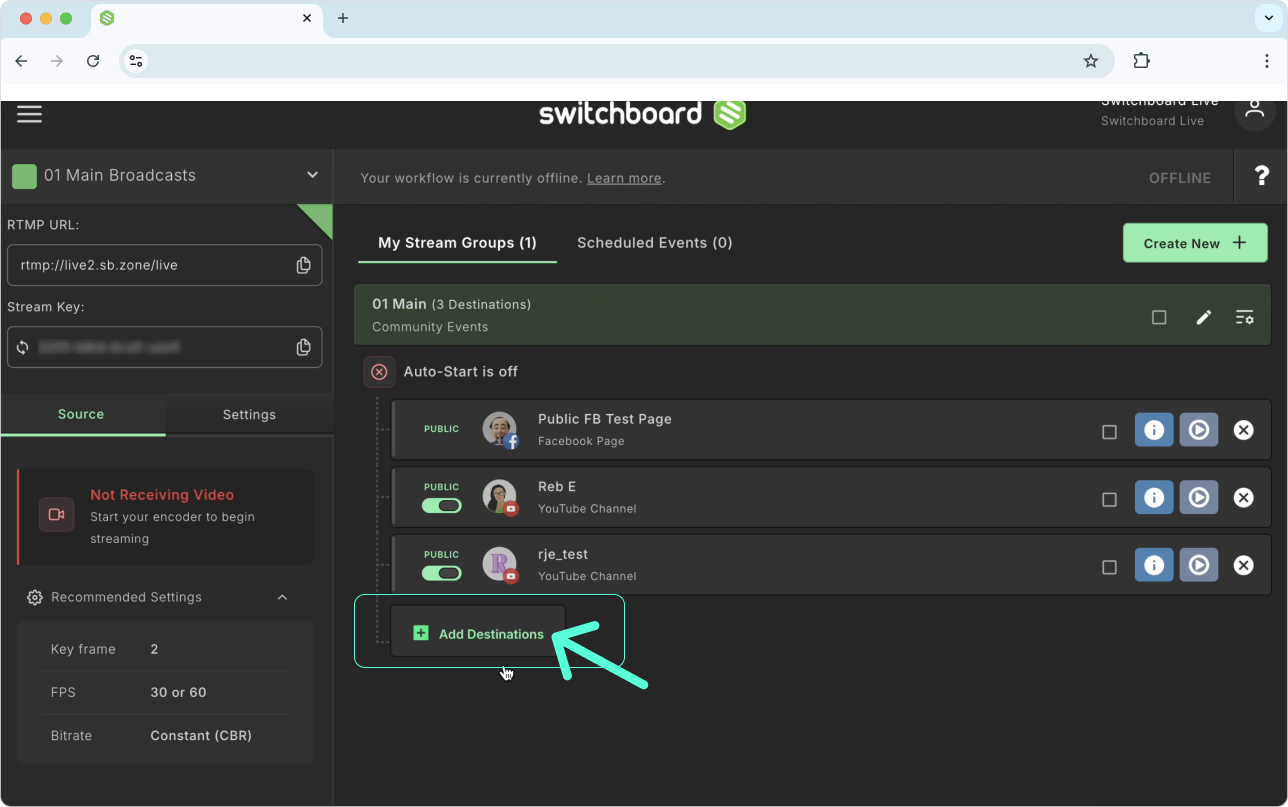The width and height of the screenshot is (1288, 807).
Task: Click the 'Not Receiving Video' status text
Action: point(162,495)
